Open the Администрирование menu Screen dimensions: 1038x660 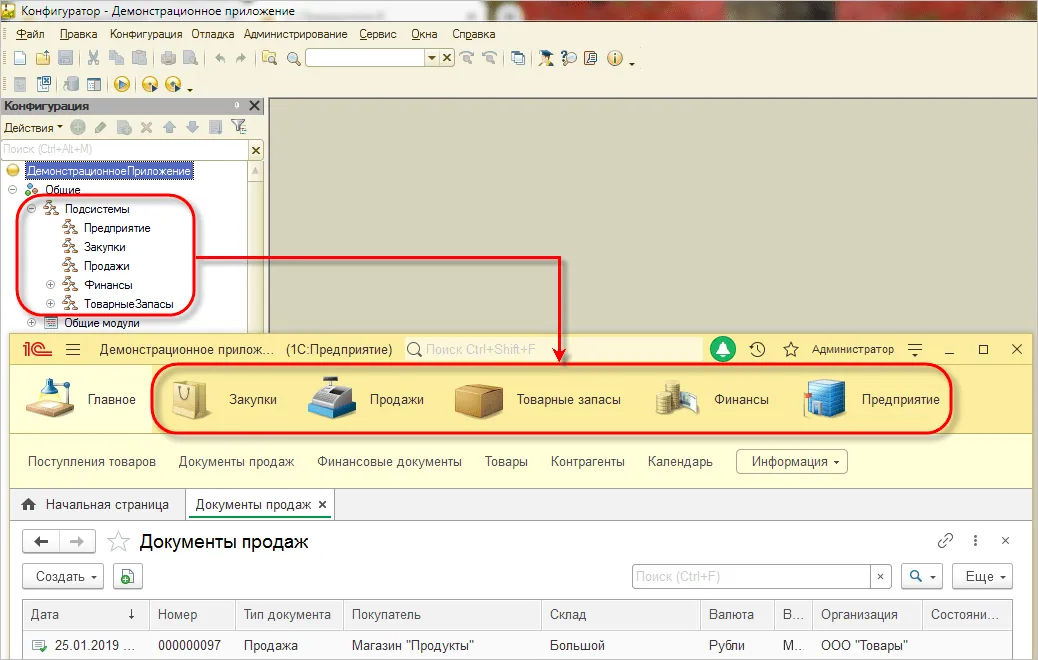tap(295, 34)
